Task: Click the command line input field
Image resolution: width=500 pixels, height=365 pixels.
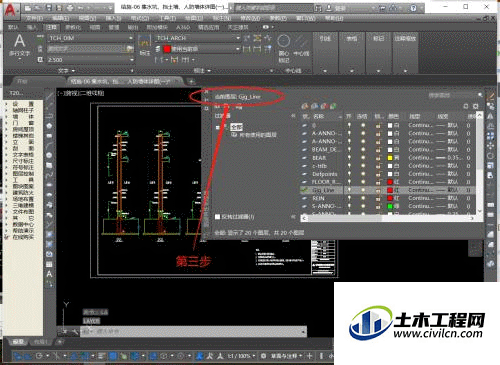Action: click(x=192, y=332)
